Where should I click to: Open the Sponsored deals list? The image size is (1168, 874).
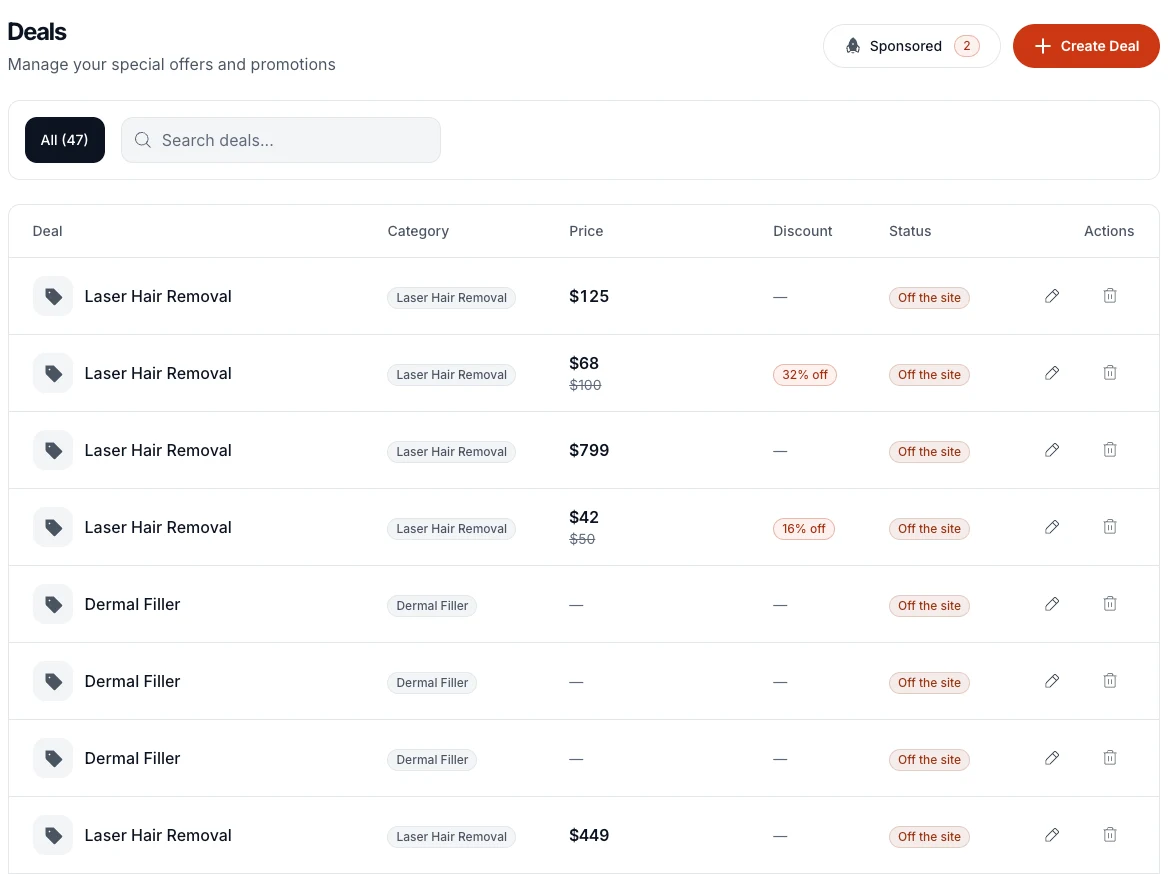(x=912, y=46)
